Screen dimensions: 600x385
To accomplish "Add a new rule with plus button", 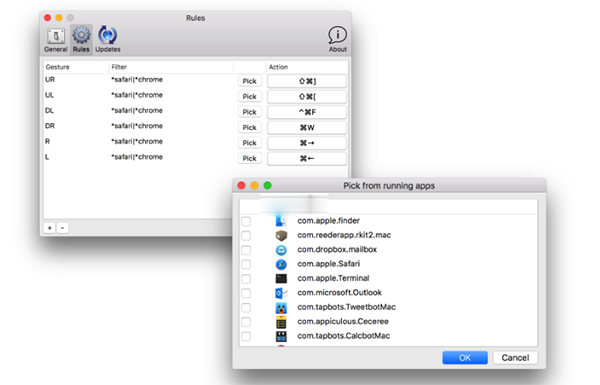I will click(x=50, y=228).
